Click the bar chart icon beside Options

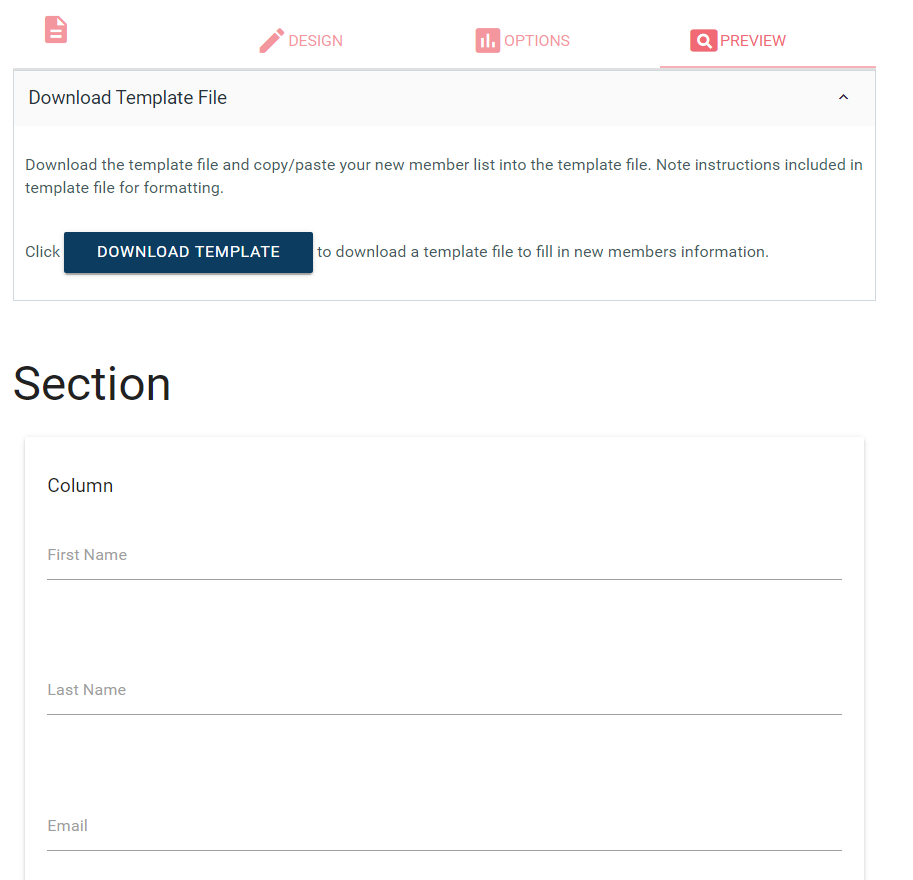487,41
